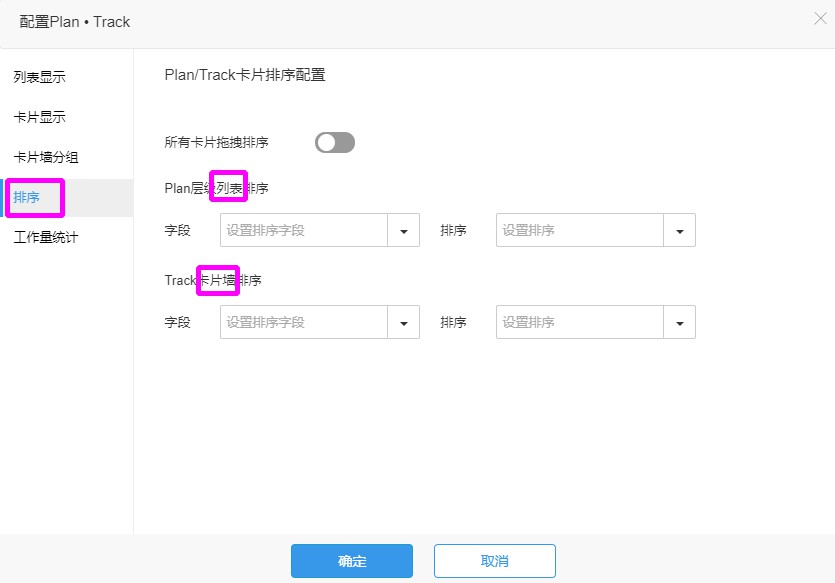Expand the Plan层级列表排序 字段 dropdown arrow
The height and width of the screenshot is (583, 835).
404,231
